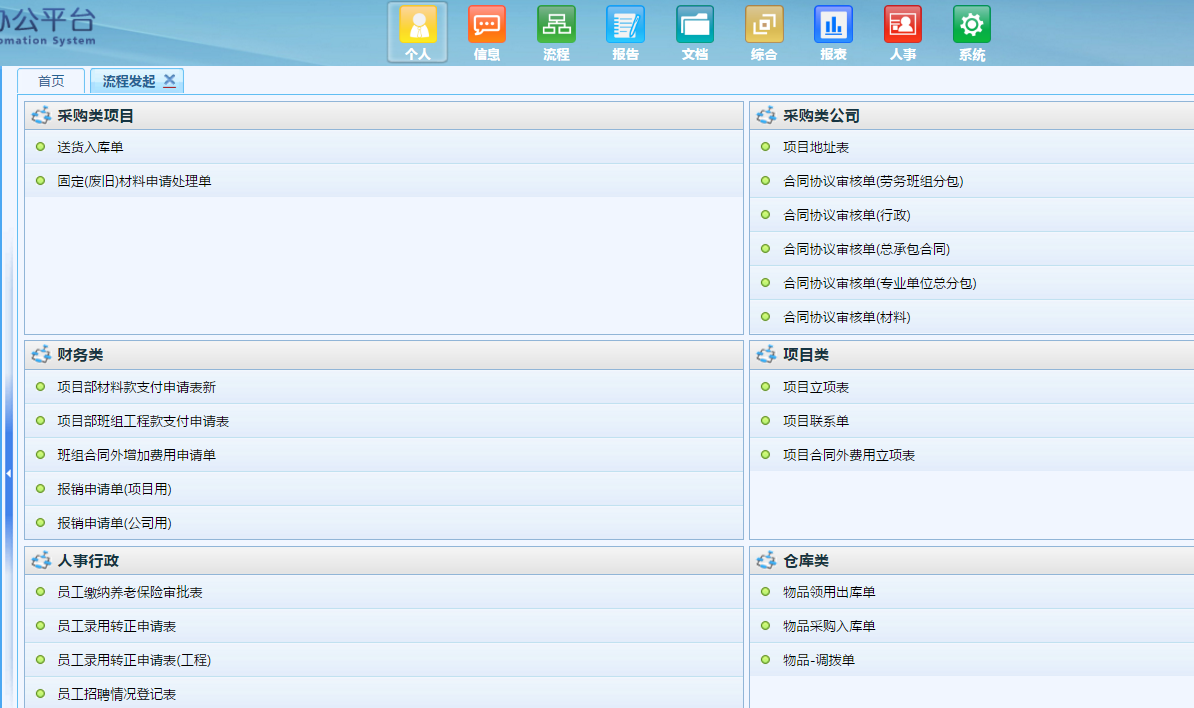This screenshot has width=1194, height=708.
Task: Open 合同协议审核单(劳务班组分包)
Action: tap(873, 181)
